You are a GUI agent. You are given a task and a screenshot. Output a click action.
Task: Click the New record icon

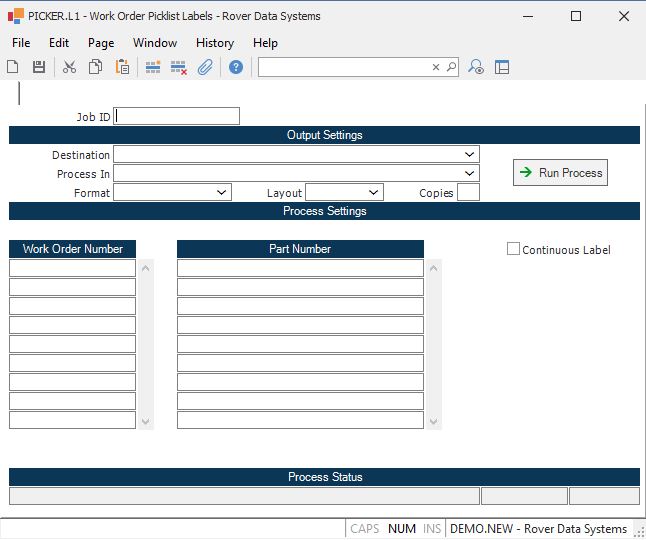click(x=13, y=67)
